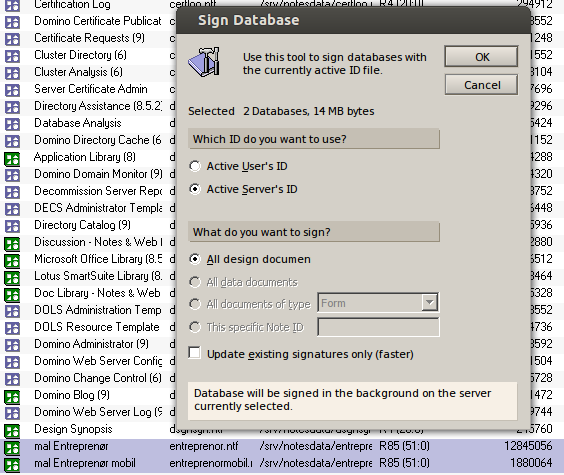Click the Decommission Server Report icon

tap(12, 192)
